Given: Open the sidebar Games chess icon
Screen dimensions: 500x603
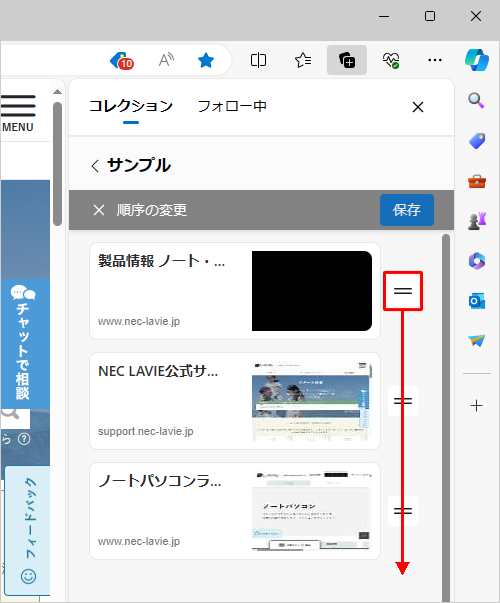Looking at the screenshot, I should coord(477,221).
